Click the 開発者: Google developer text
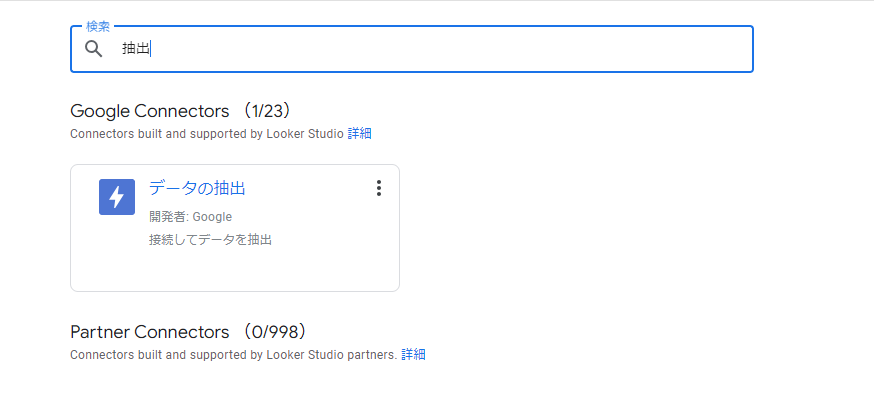This screenshot has width=874, height=415. coord(190,216)
